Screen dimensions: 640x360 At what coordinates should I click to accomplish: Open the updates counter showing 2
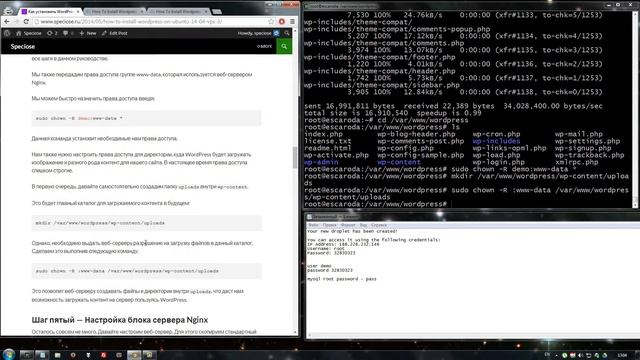pos(52,33)
